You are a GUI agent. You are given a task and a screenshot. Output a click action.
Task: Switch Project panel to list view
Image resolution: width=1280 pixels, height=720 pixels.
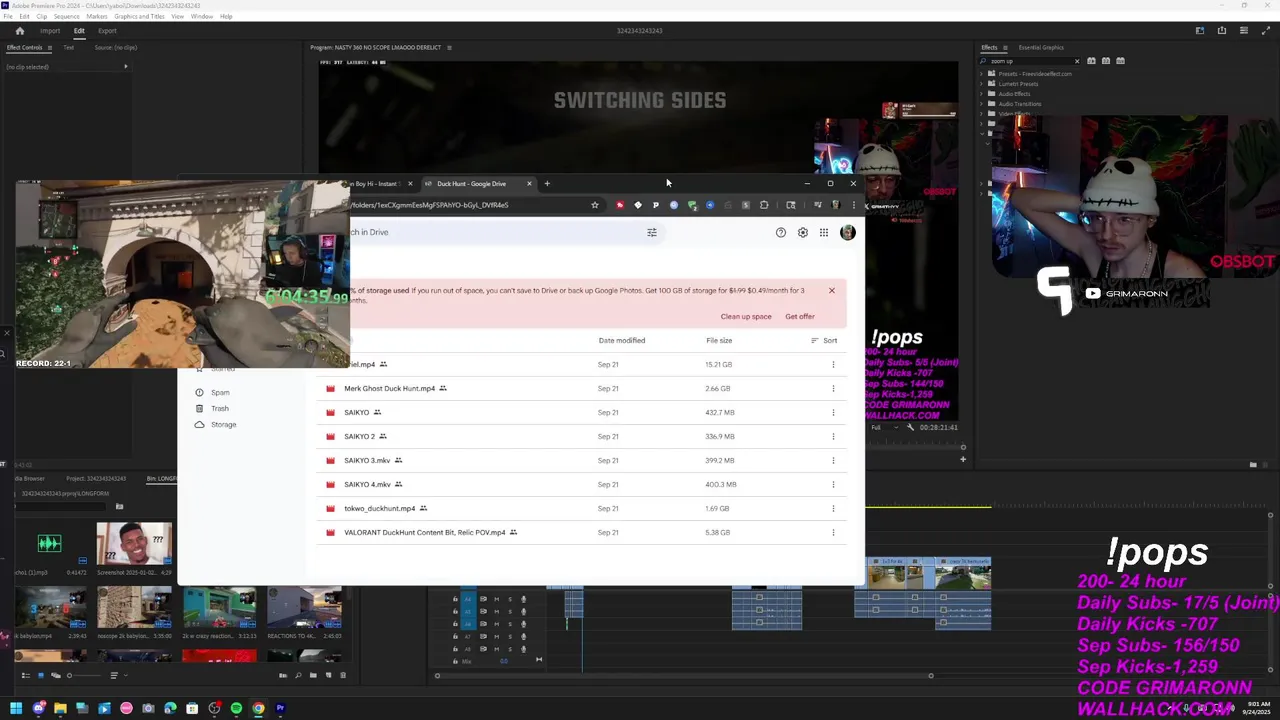(x=26, y=675)
